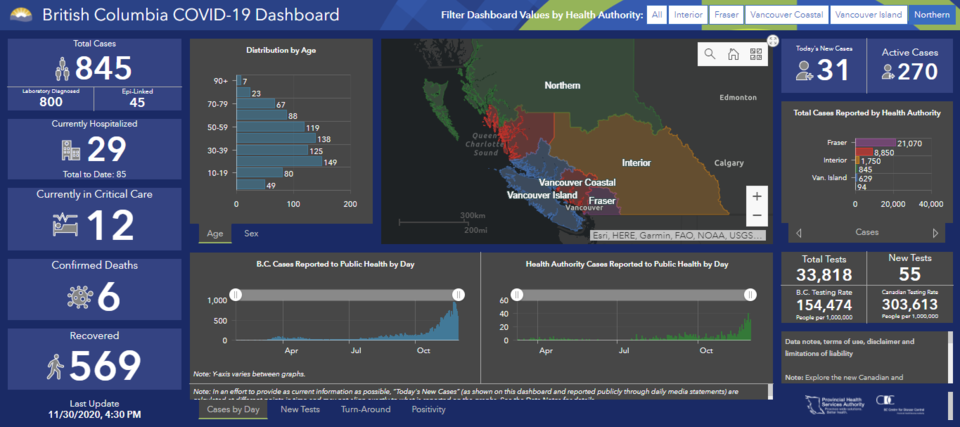Click B.C. Testing Rate value 154,474

coord(823,305)
